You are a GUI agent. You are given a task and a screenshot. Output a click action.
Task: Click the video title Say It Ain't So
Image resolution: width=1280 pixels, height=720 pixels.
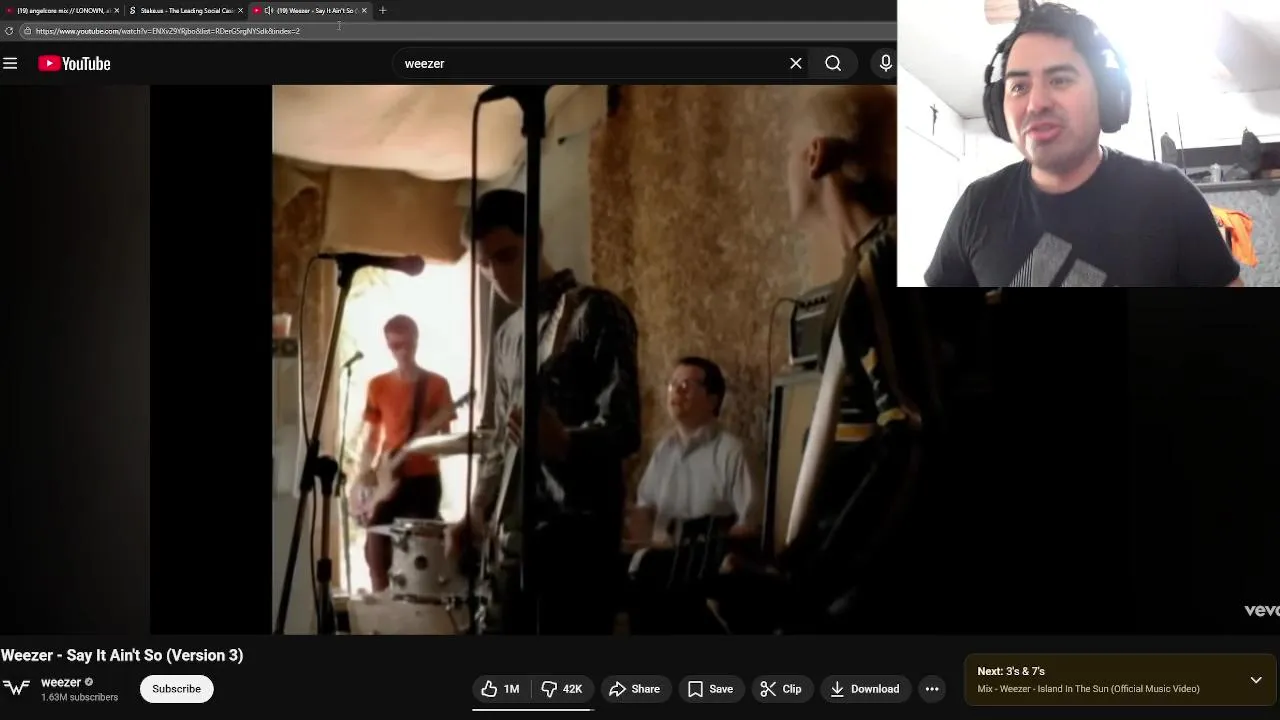coord(122,655)
